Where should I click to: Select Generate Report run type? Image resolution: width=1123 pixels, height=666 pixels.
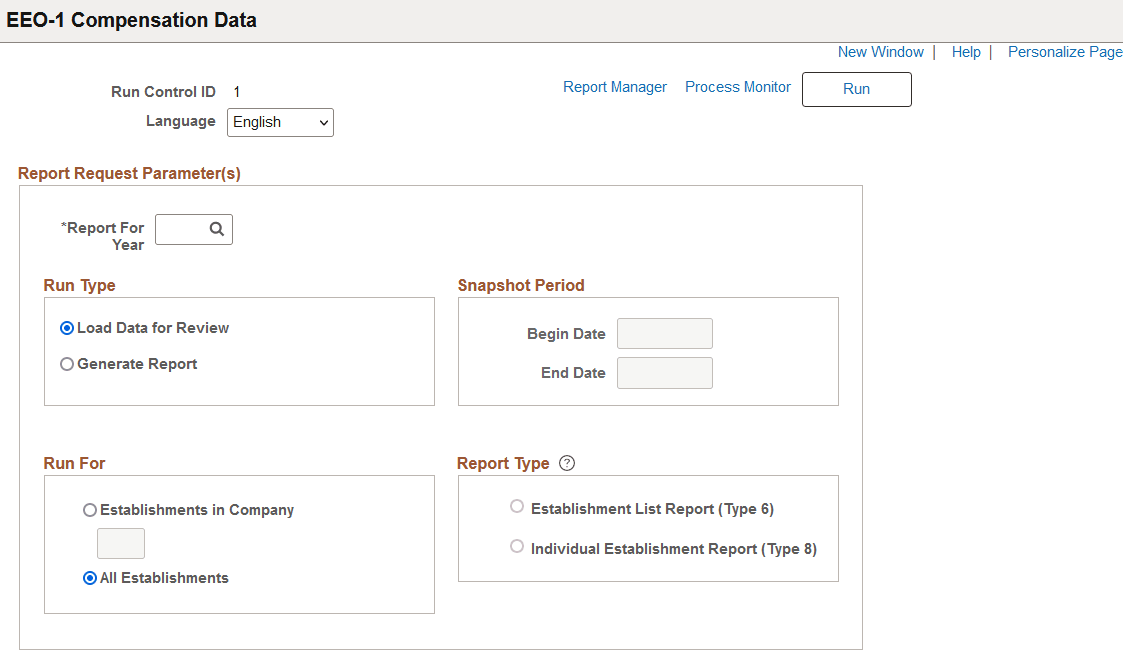tap(66, 364)
